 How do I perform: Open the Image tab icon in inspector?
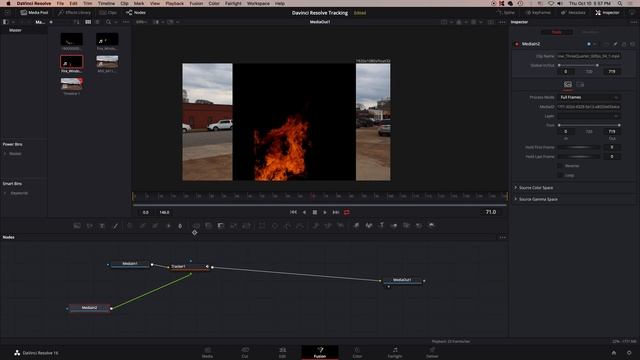pyautogui.click(x=568, y=84)
